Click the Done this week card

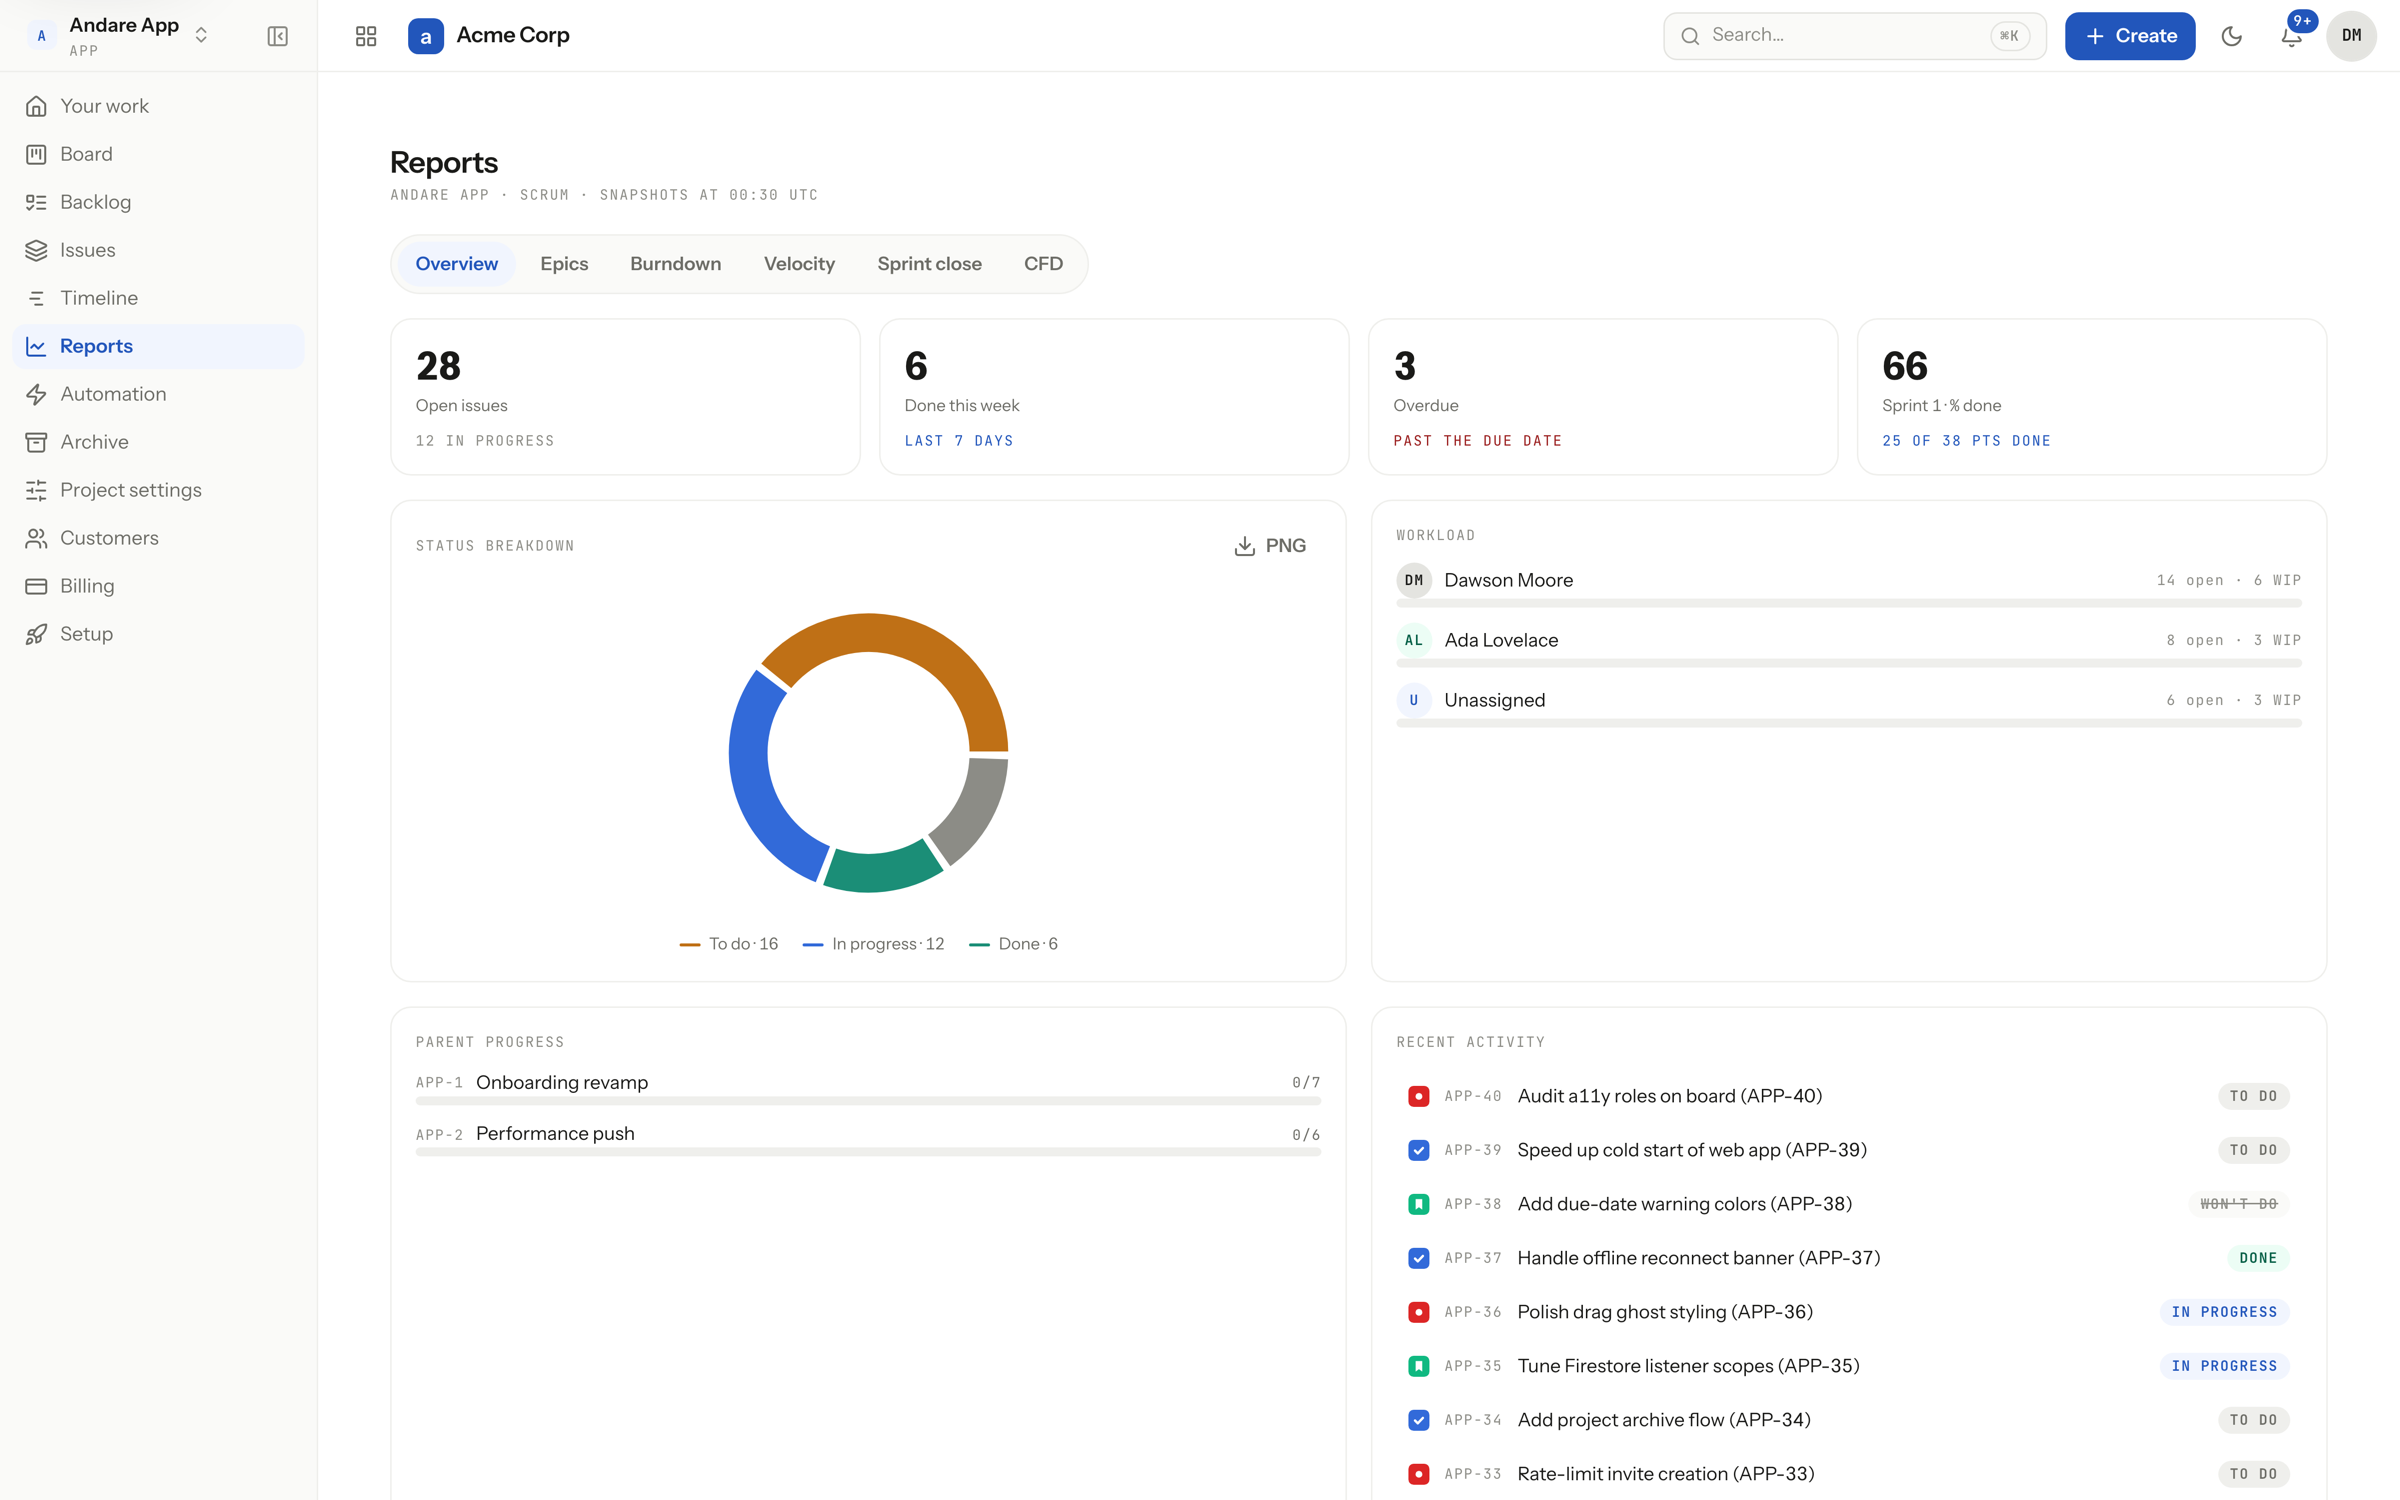[x=1114, y=397]
